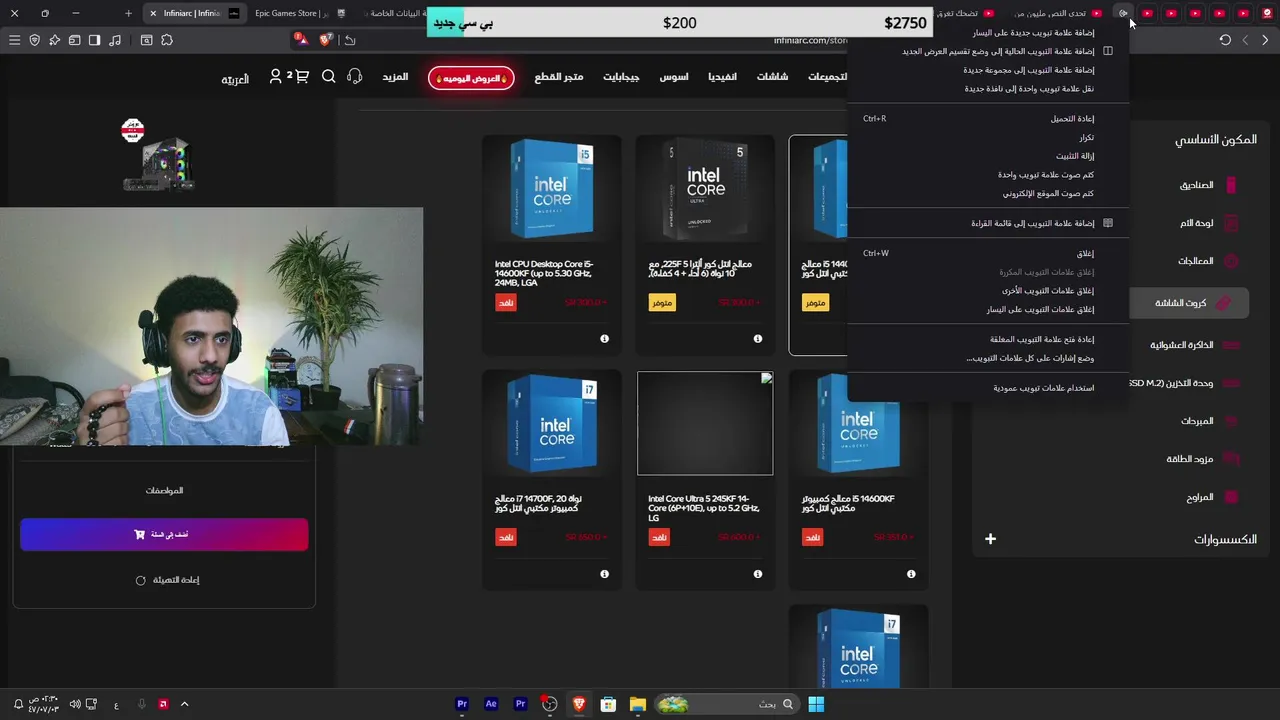The image size is (1280, 720).
Task: Open the site search magnifier
Action: [x=328, y=77]
